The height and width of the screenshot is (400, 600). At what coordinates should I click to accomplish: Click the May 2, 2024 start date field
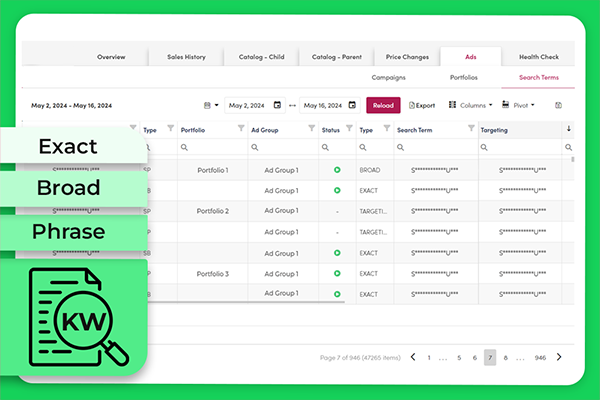click(255, 105)
